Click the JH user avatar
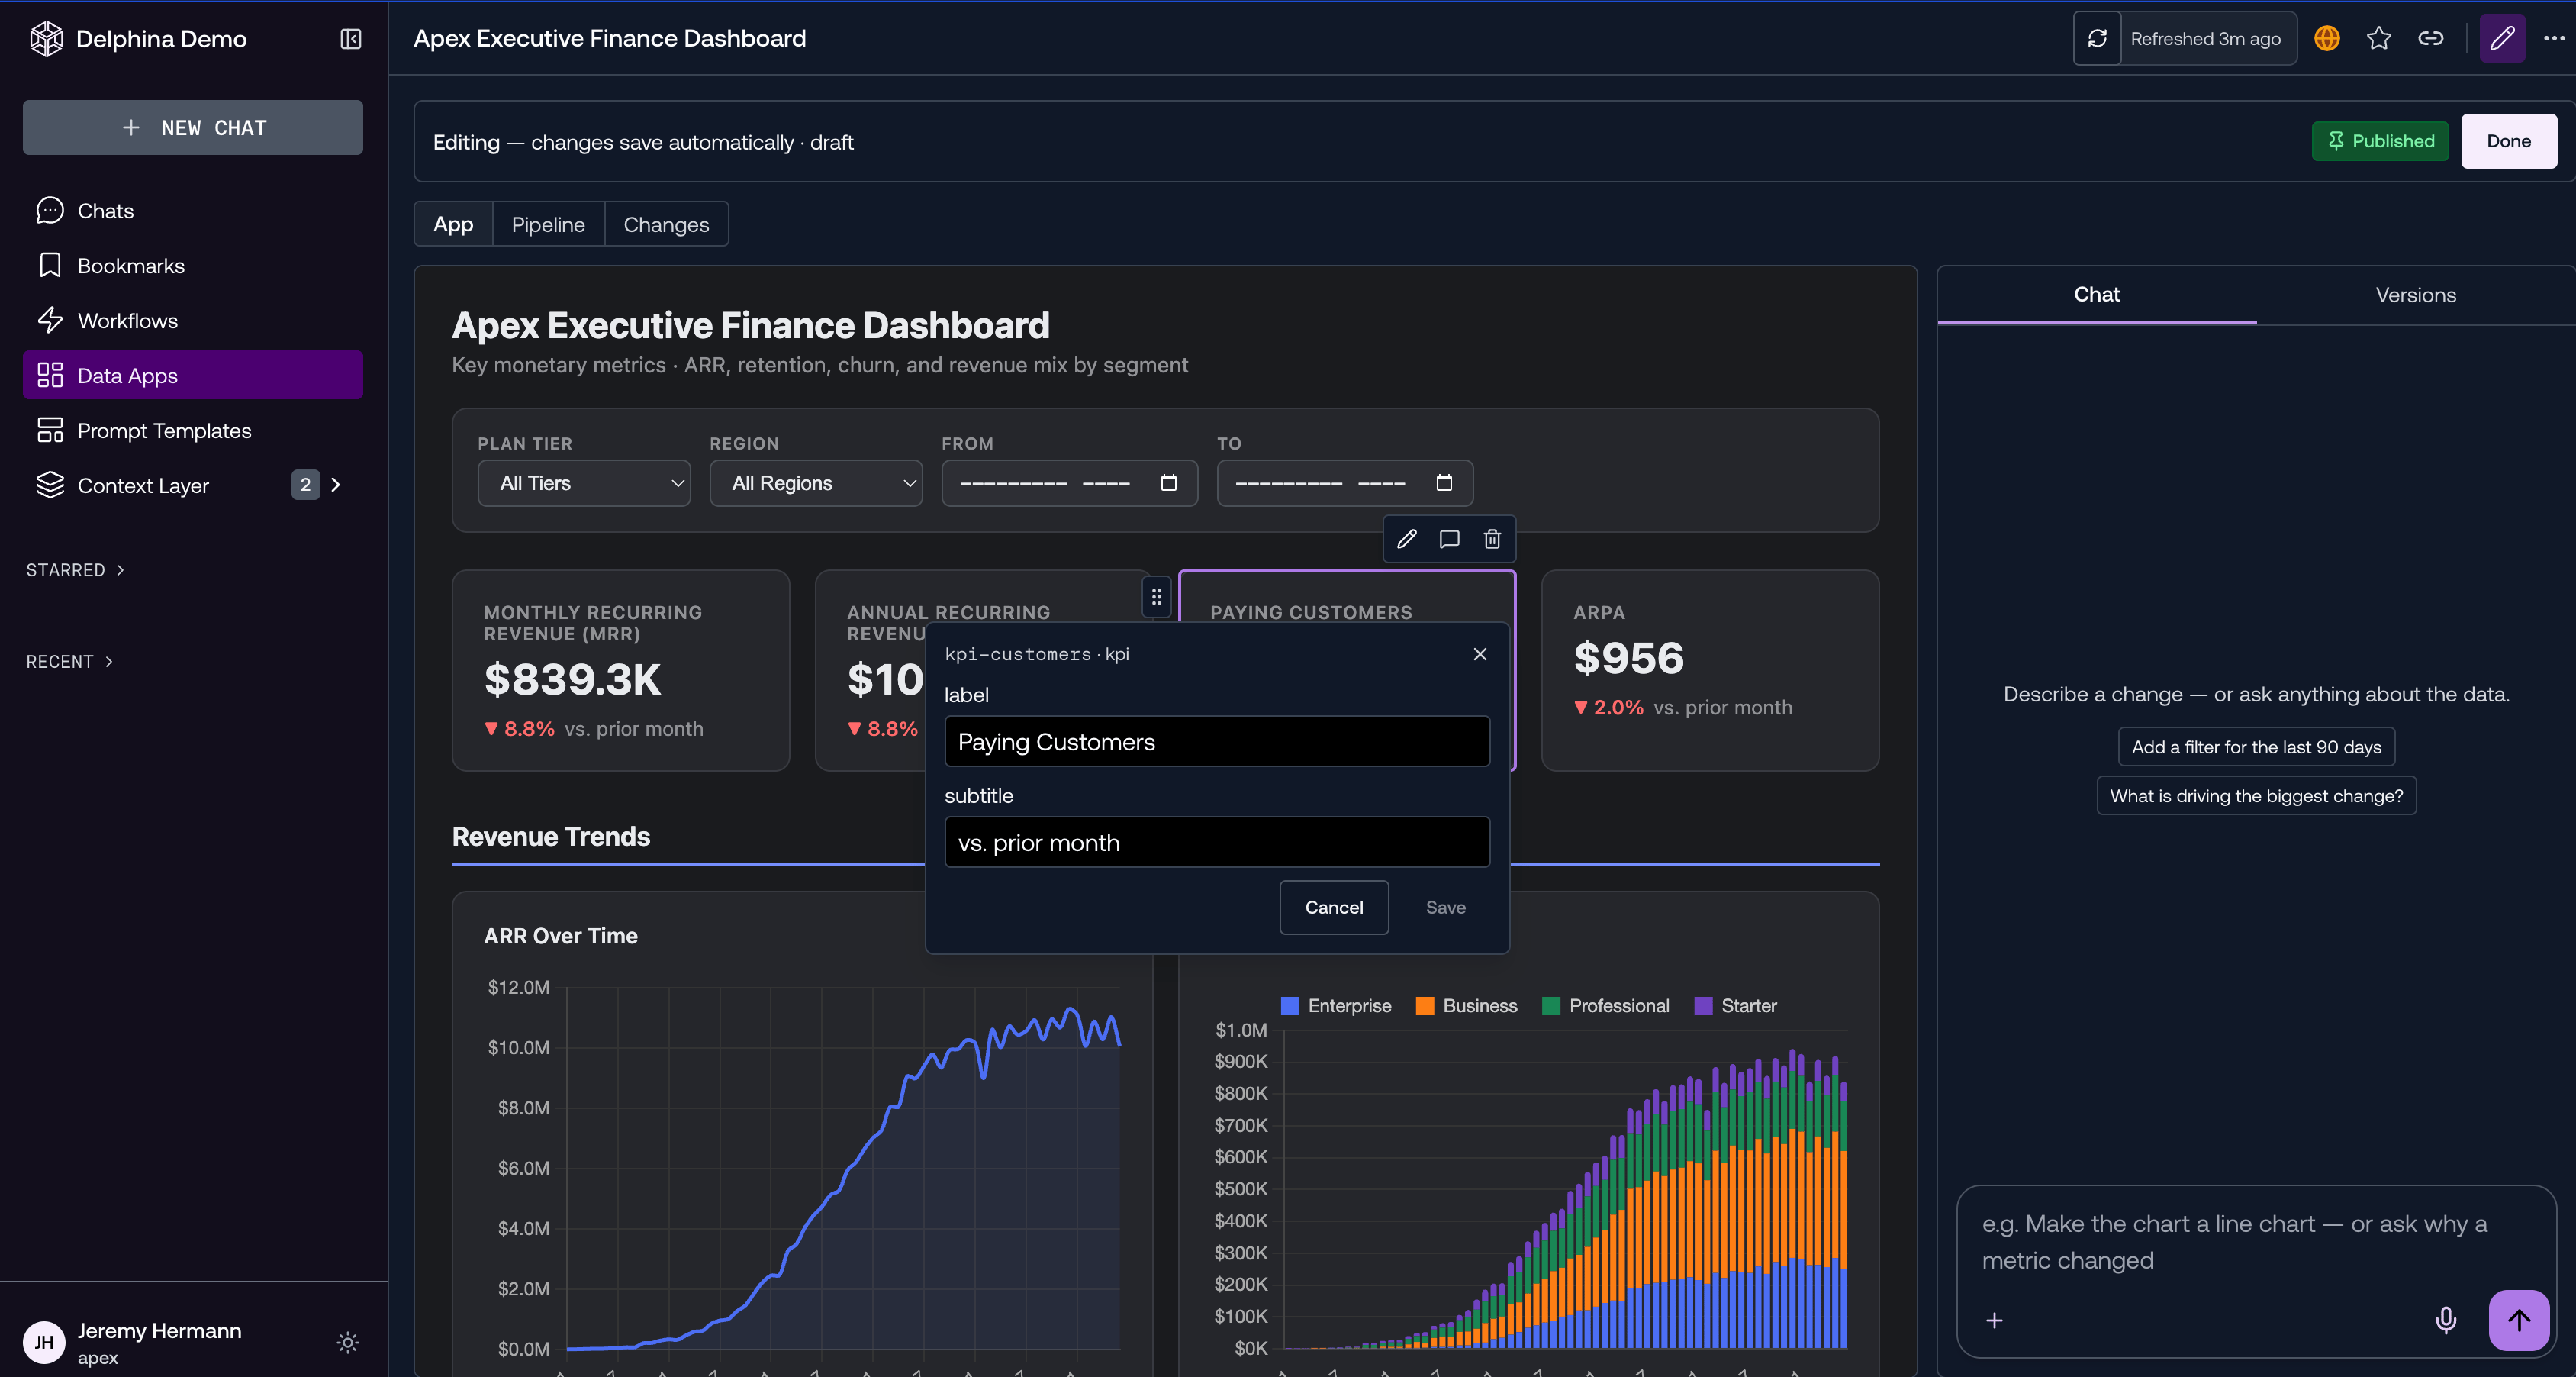 [x=44, y=1342]
